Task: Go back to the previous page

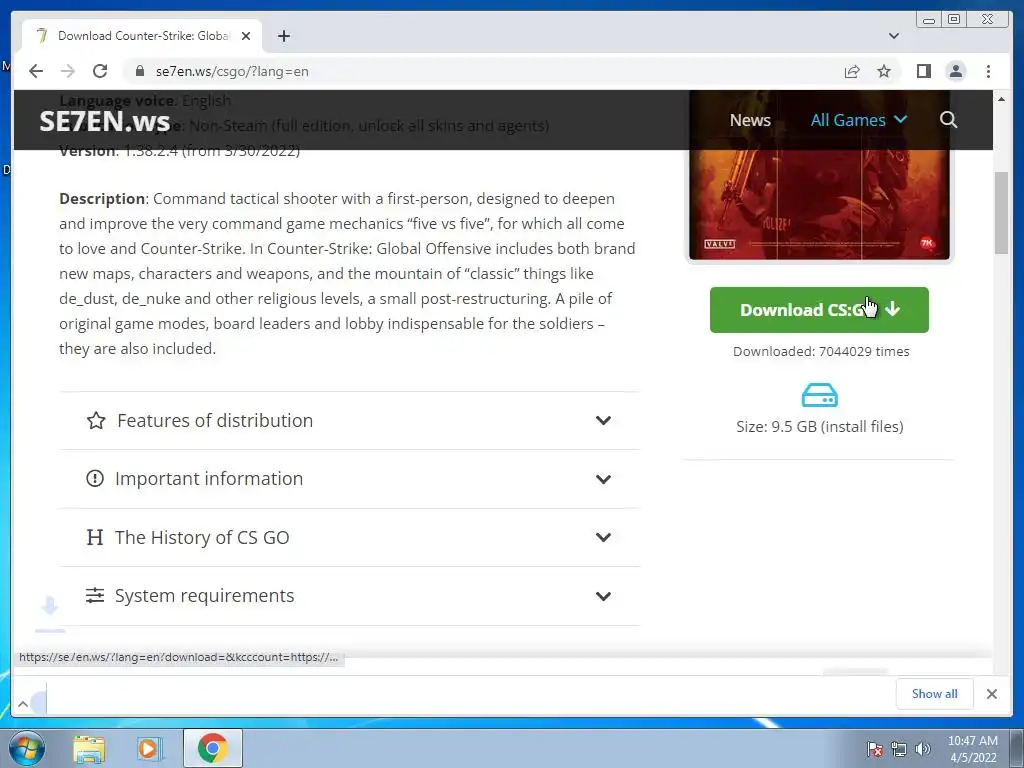Action: coord(36,71)
